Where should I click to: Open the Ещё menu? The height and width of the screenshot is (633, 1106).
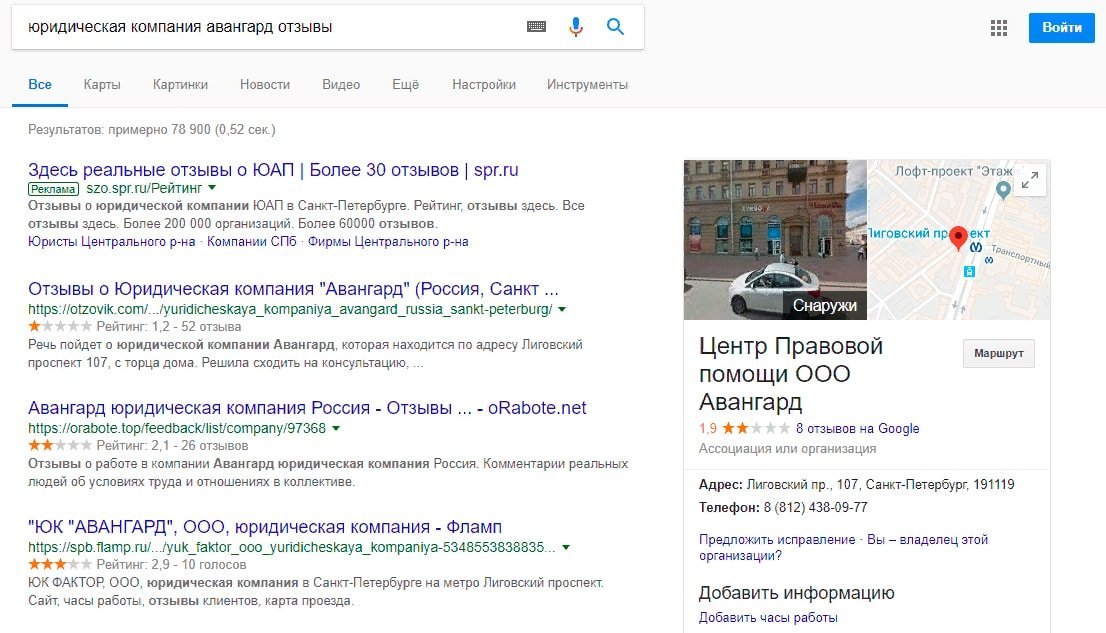coord(405,85)
